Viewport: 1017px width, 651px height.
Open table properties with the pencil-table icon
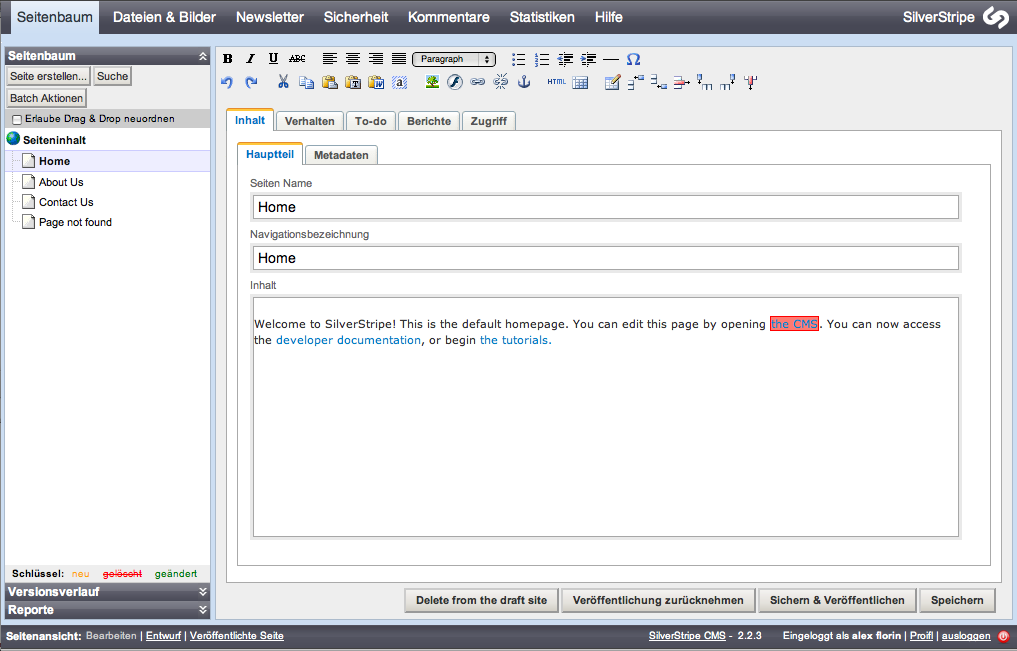(612, 82)
